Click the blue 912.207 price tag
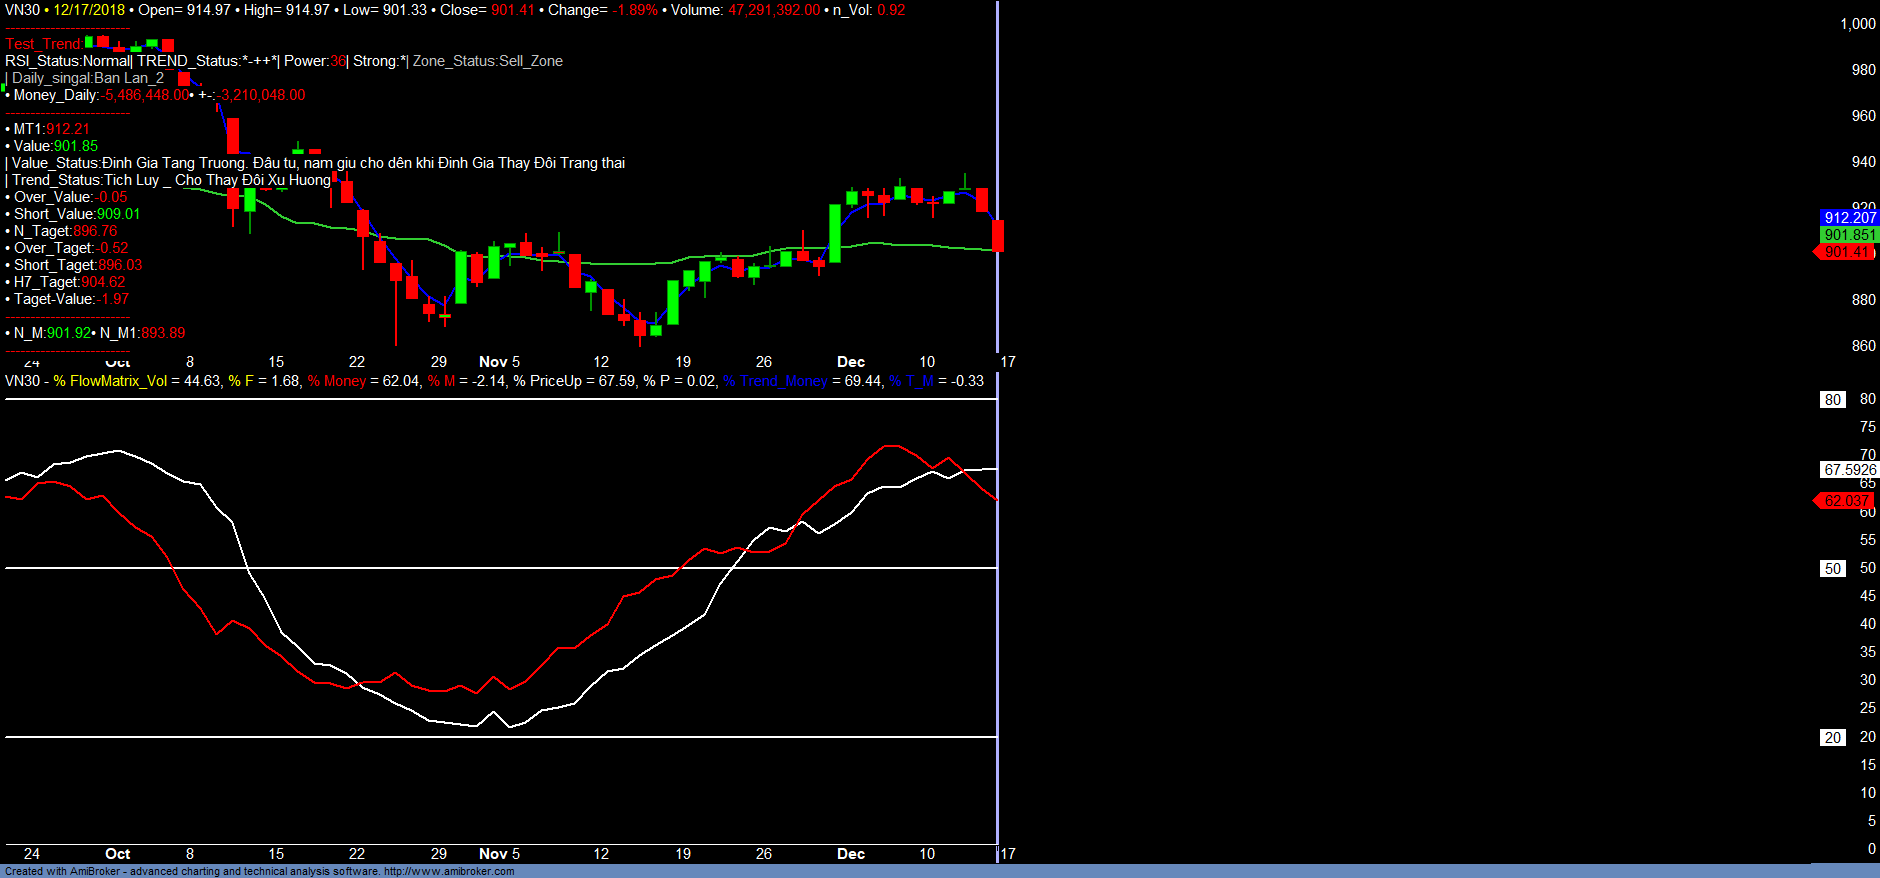Screen dimensions: 1880x878 coord(1849,217)
